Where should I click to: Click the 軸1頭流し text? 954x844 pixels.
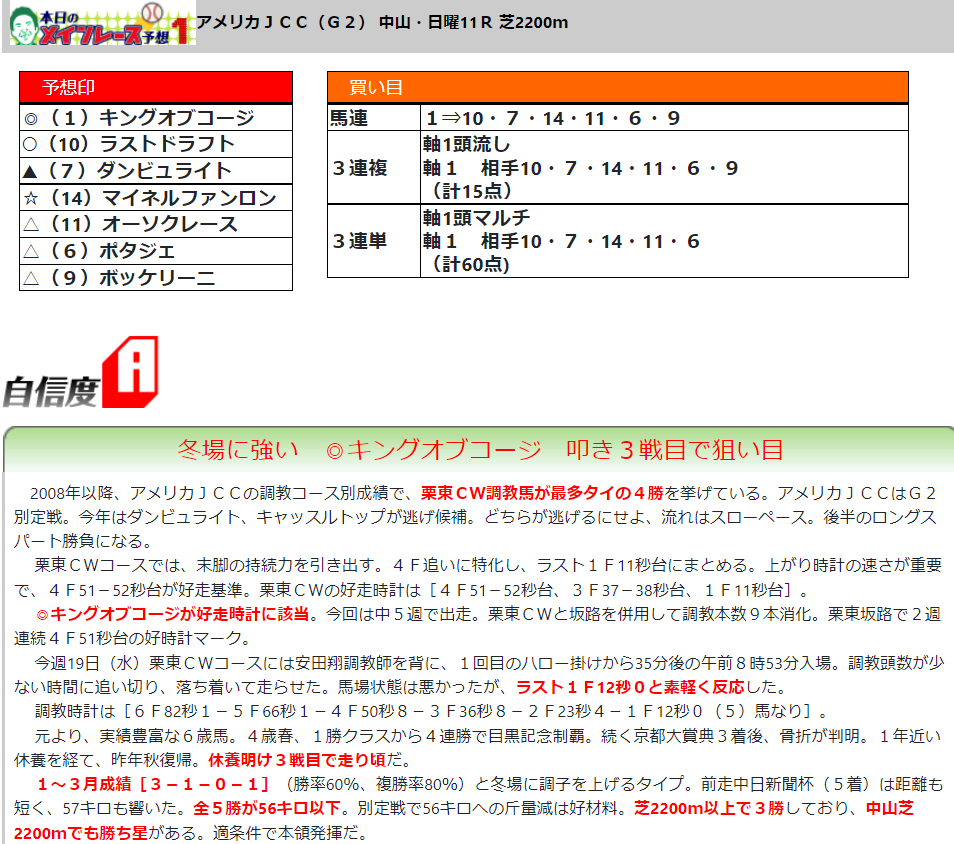(467, 144)
